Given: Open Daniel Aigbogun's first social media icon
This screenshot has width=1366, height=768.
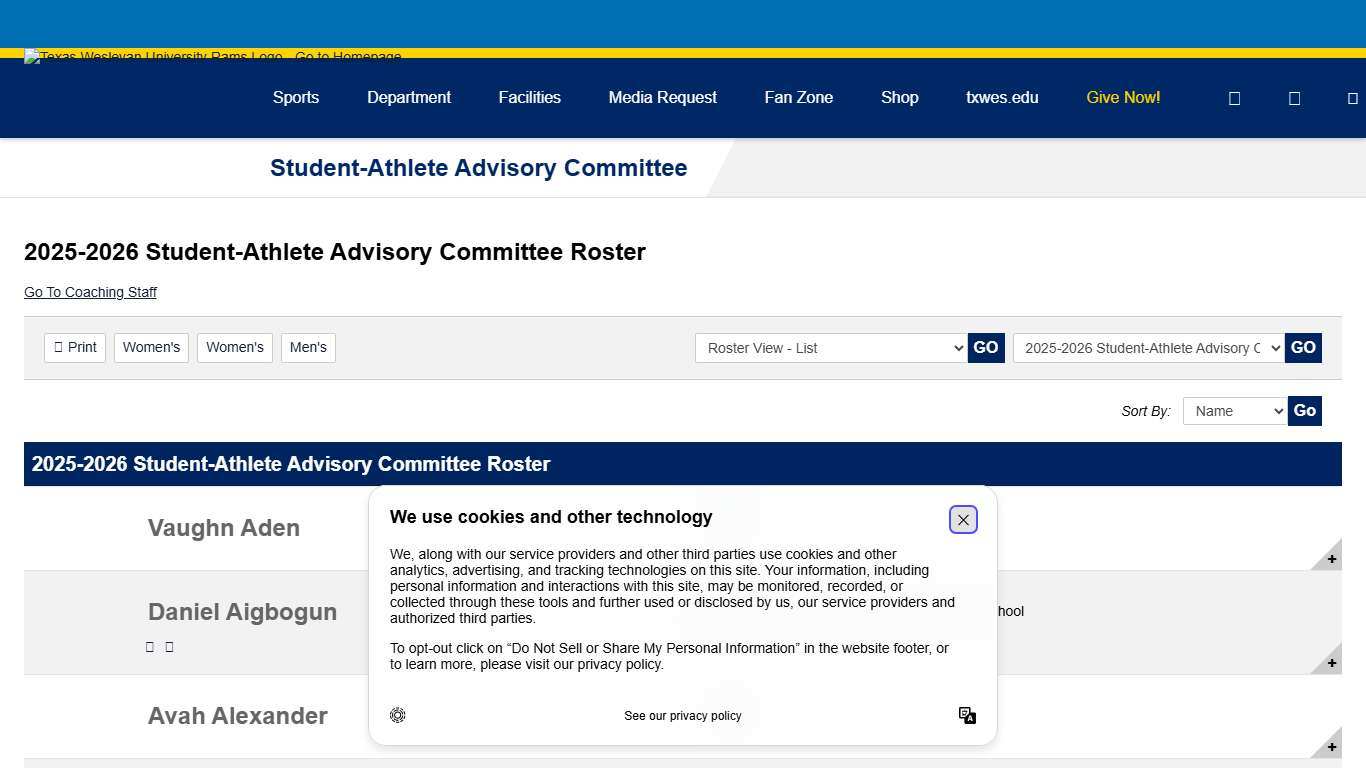Looking at the screenshot, I should click(149, 646).
